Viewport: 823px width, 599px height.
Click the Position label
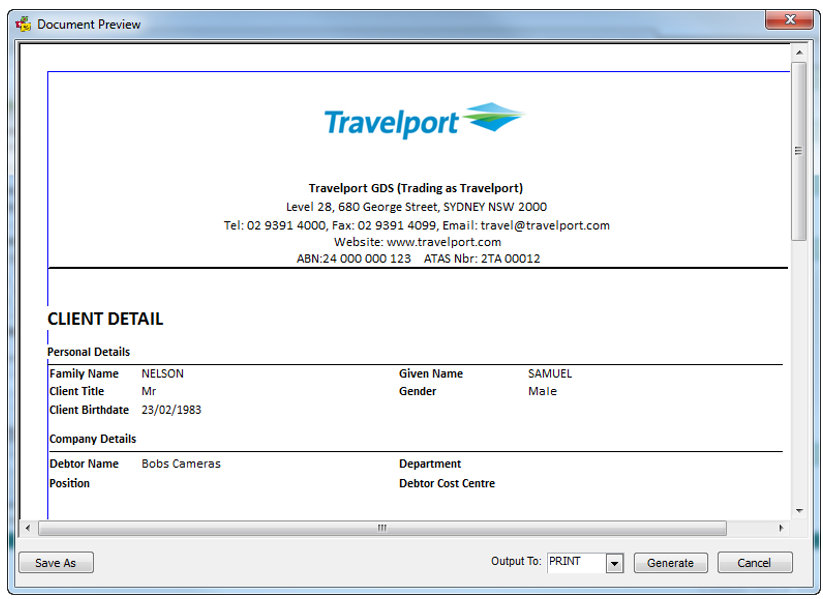[69, 483]
